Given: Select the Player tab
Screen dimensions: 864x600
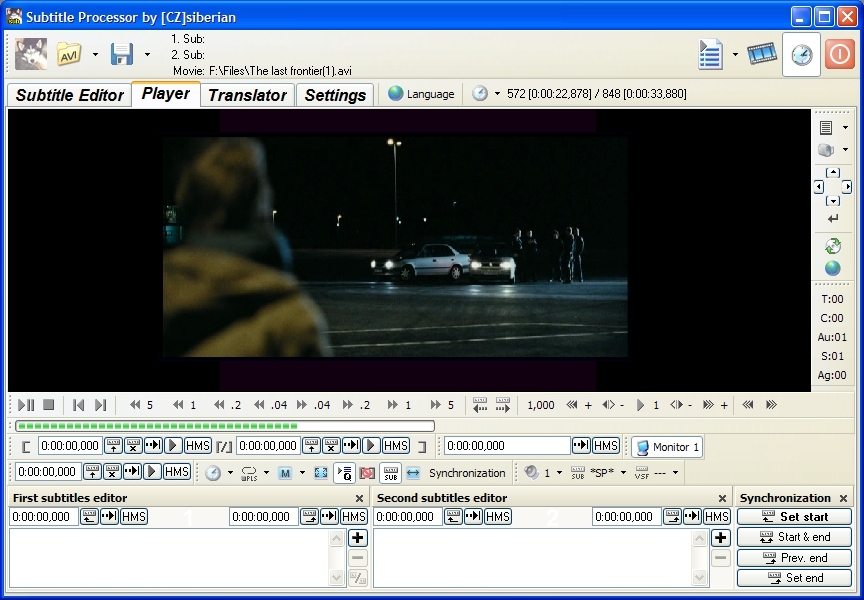Looking at the screenshot, I should click(166, 93).
